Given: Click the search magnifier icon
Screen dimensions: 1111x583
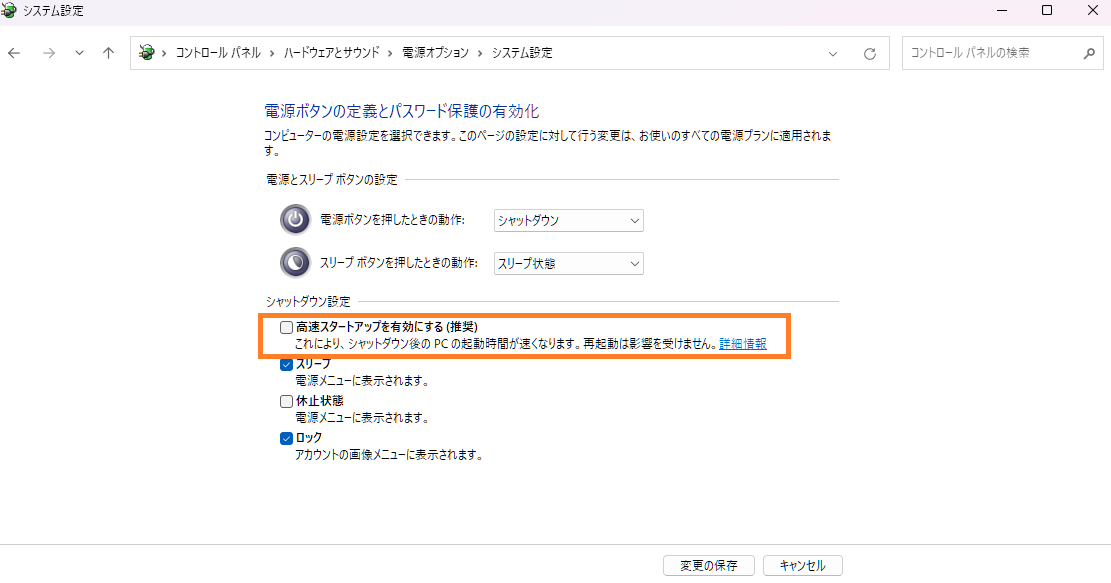Looking at the screenshot, I should (x=1089, y=53).
